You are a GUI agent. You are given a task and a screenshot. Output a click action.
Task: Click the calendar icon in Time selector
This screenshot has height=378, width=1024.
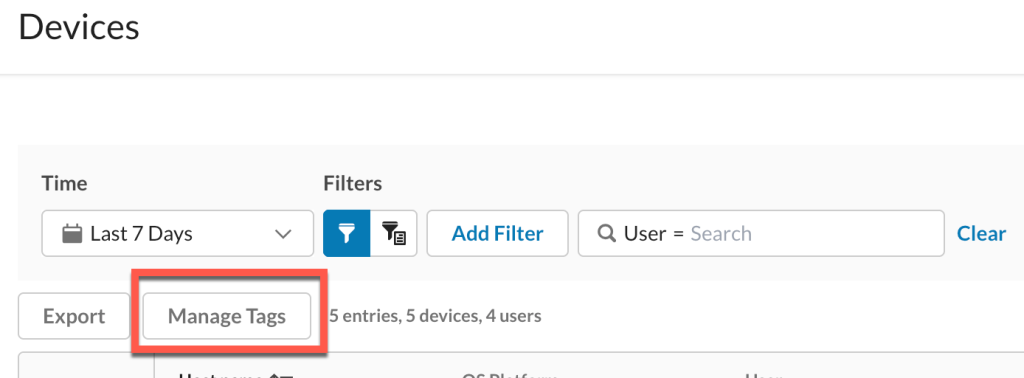(x=72, y=233)
